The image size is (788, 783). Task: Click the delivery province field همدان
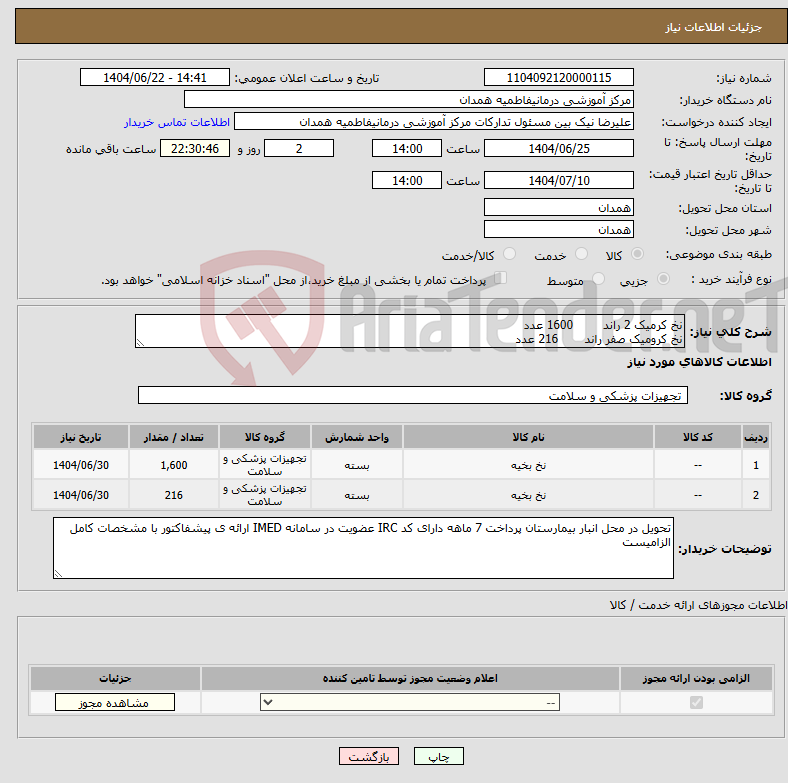pyautogui.click(x=558, y=207)
